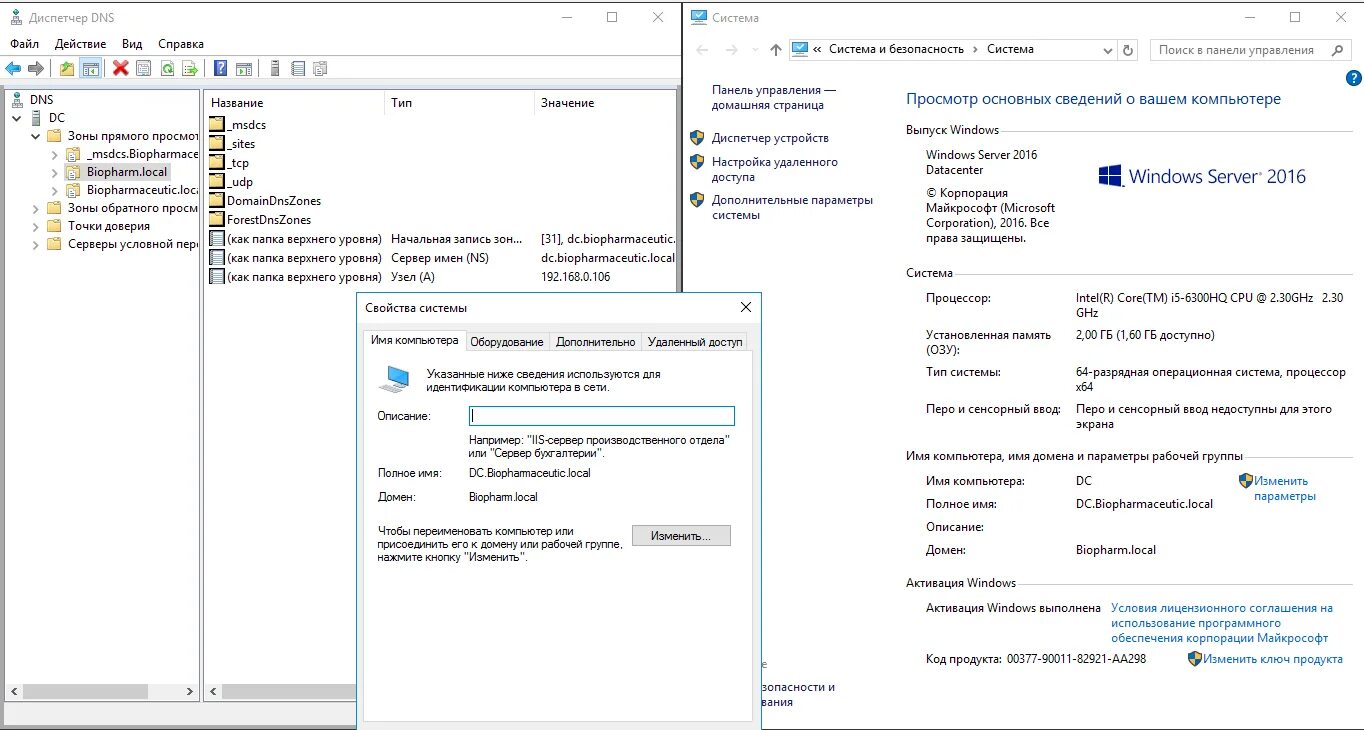Select the DomainDnsZones folder
This screenshot has width=1364, height=730.
pyautogui.click(x=265, y=201)
